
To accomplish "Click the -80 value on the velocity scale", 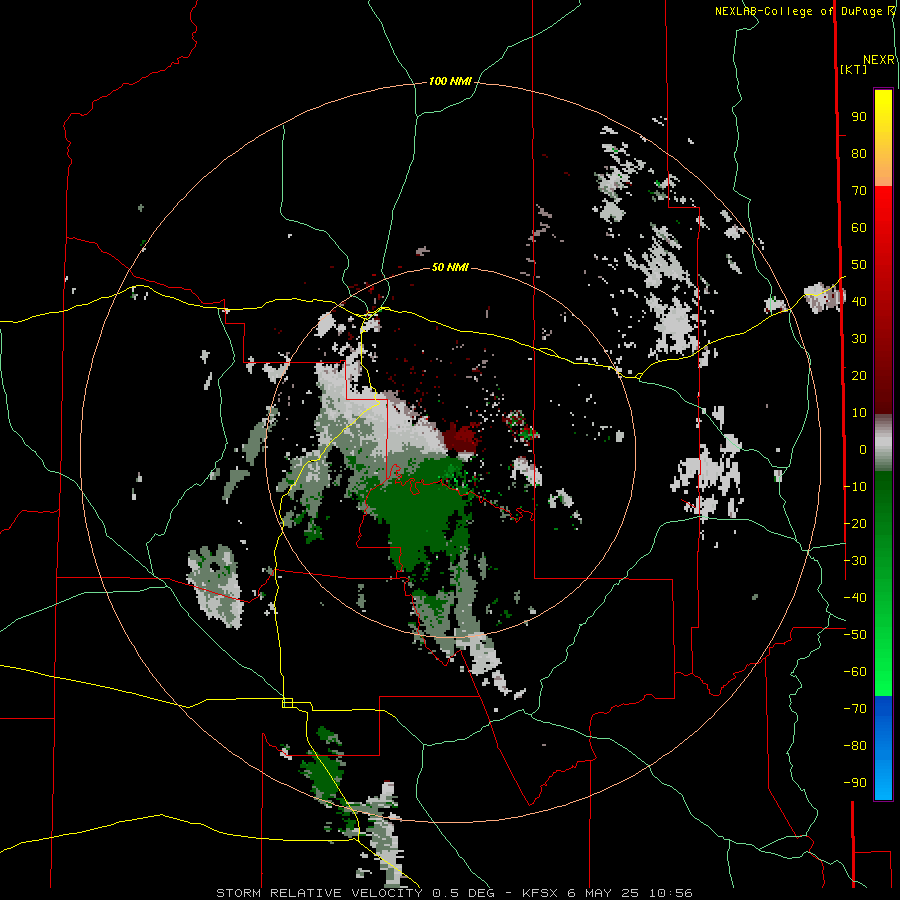I will point(855,746).
